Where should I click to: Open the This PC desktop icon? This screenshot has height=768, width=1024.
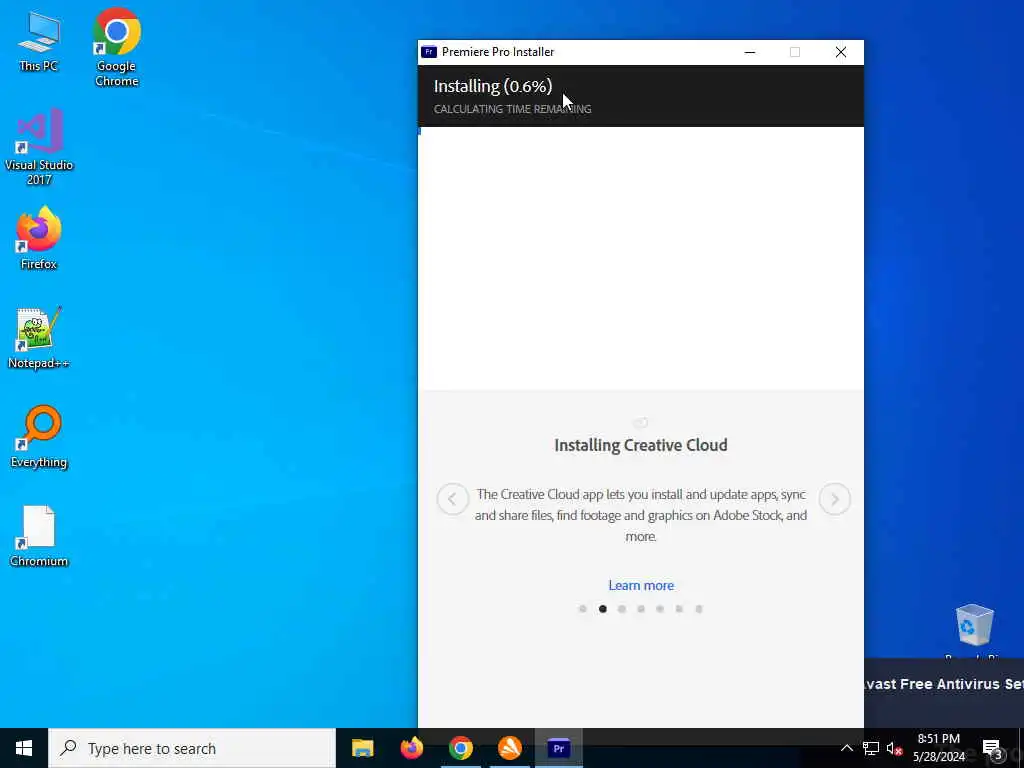[x=39, y=41]
